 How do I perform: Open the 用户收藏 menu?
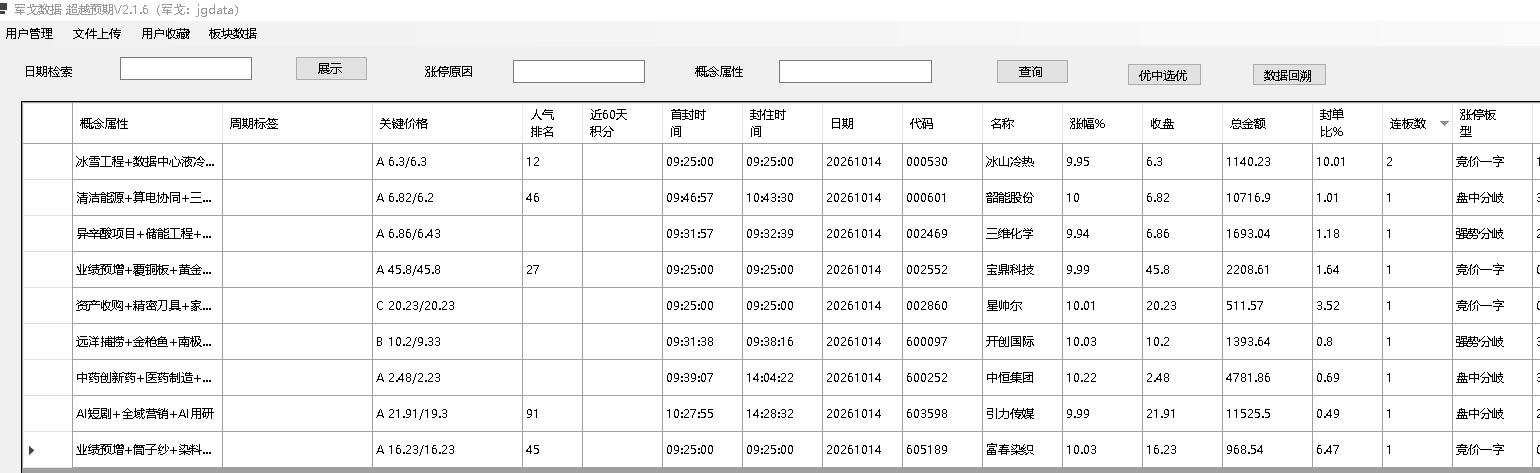point(165,34)
